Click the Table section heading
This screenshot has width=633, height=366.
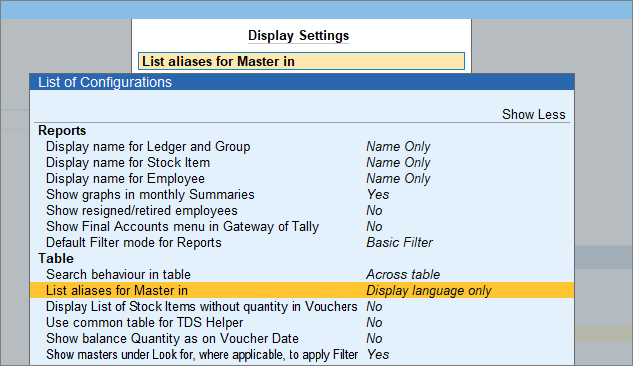click(56, 258)
